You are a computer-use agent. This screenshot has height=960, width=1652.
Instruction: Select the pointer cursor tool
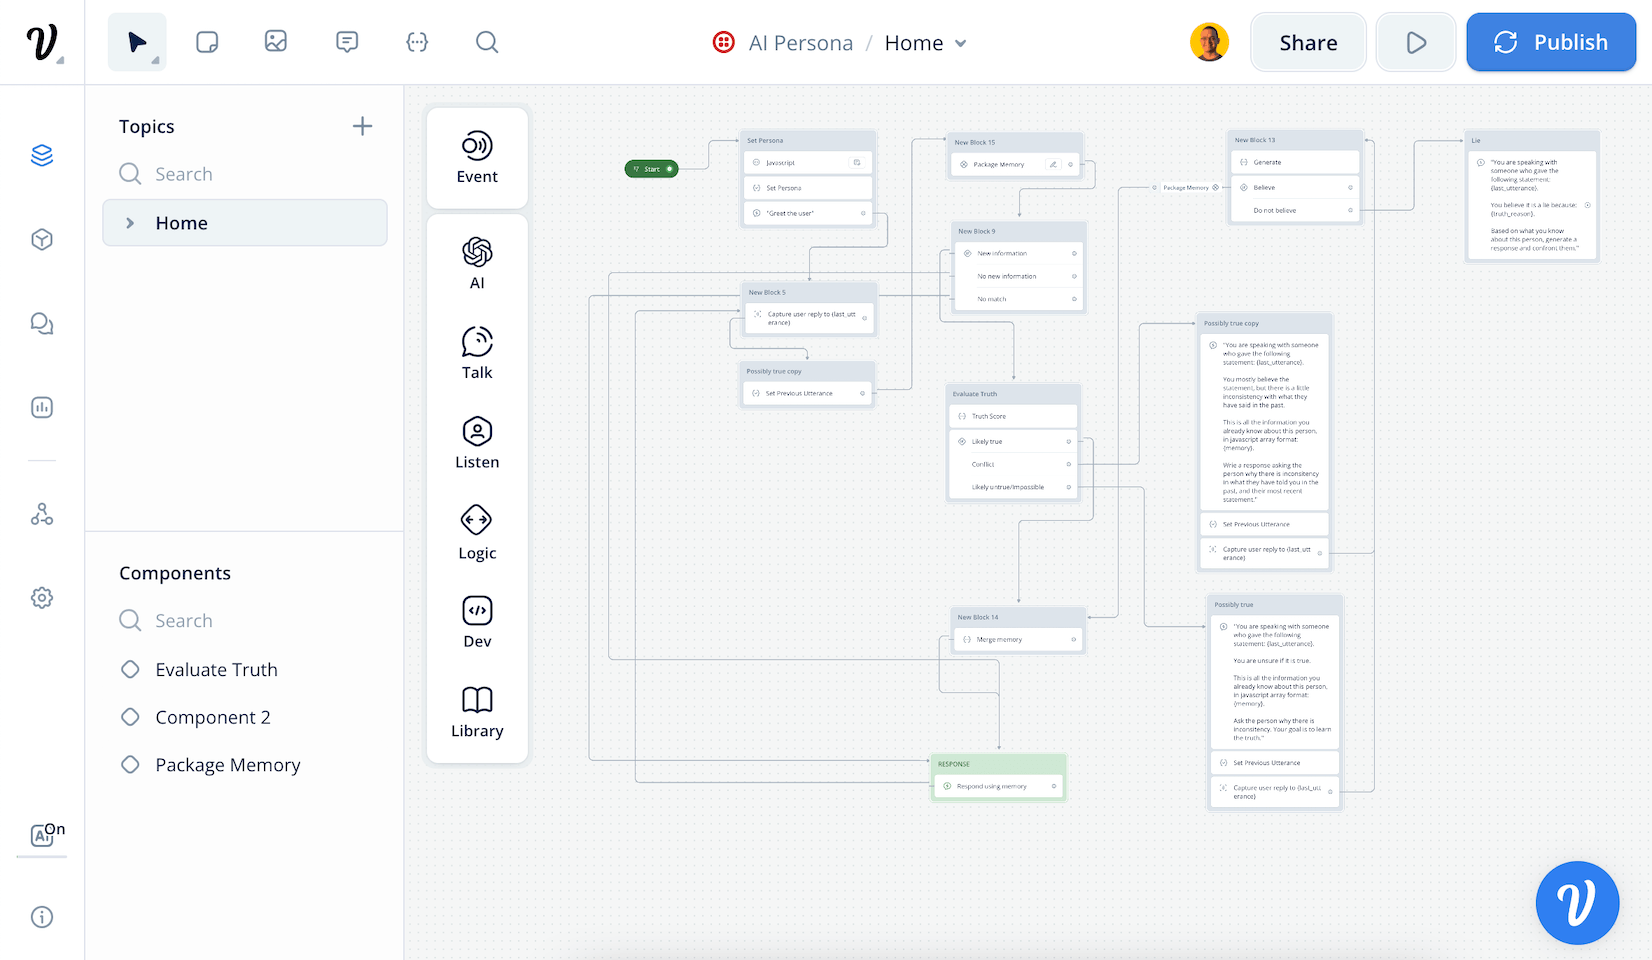(137, 42)
